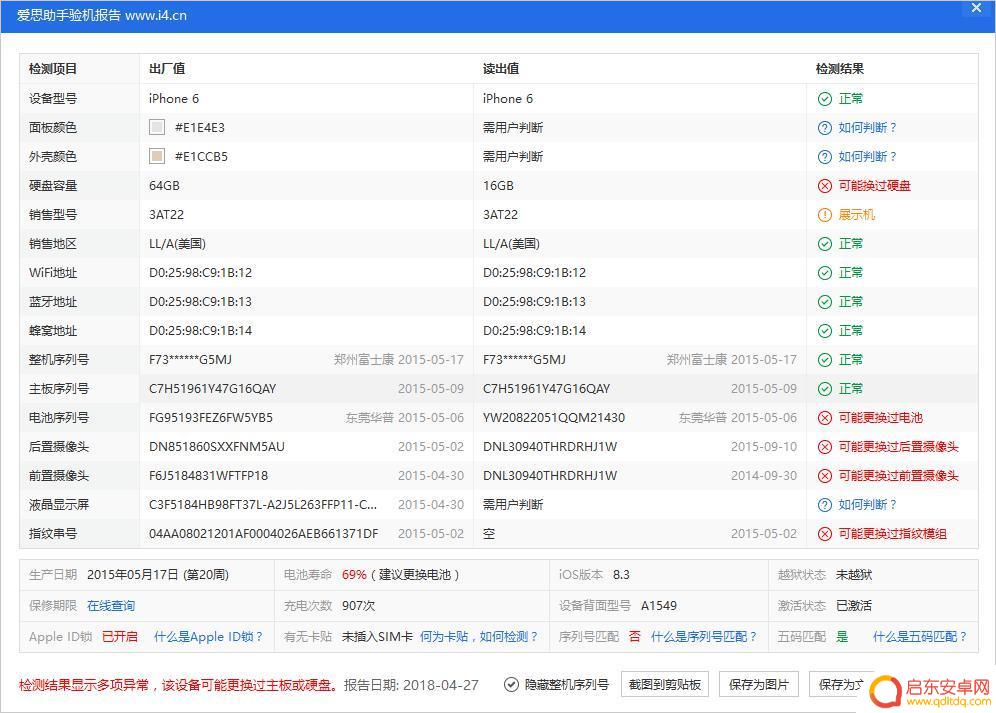The width and height of the screenshot is (996, 713).
Task: Select fingerprint serial 04AA08021201AF0004026AEB661371DF
Action: (264, 534)
